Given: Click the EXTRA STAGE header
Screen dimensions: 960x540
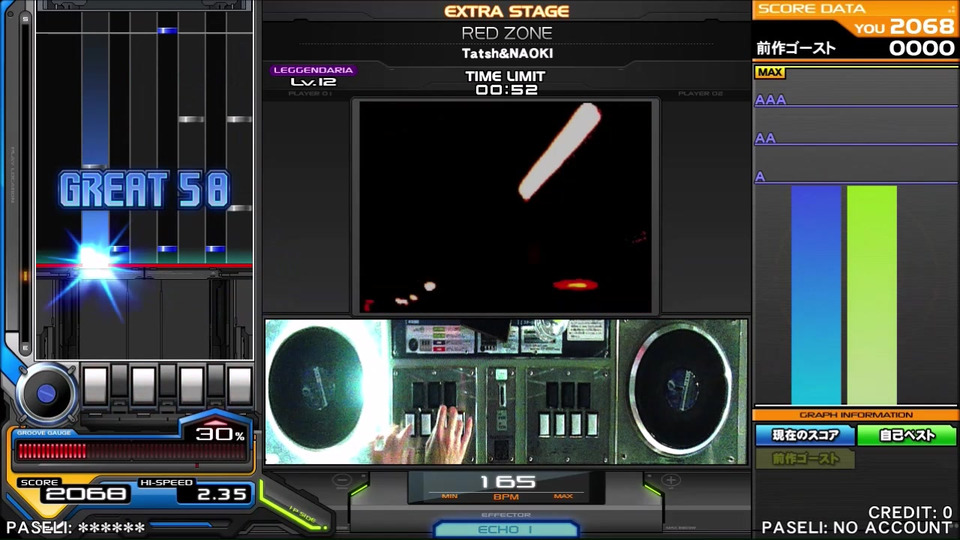Looking at the screenshot, I should pyautogui.click(x=506, y=11).
